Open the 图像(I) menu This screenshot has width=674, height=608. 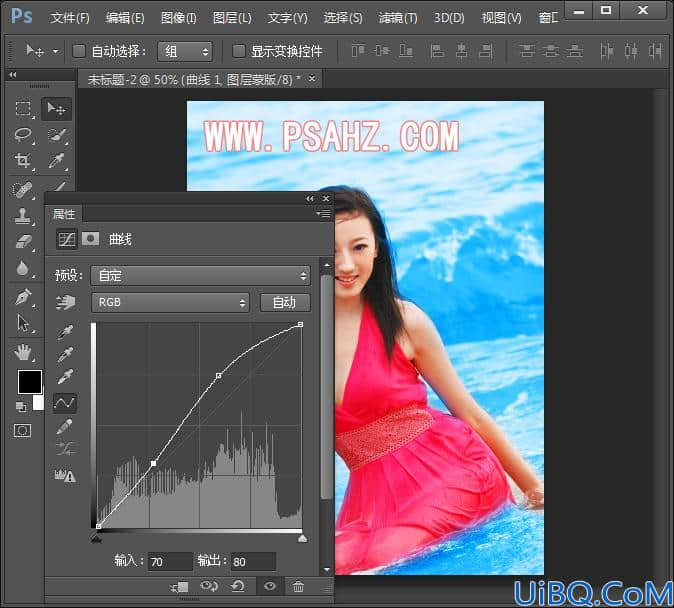(x=179, y=18)
